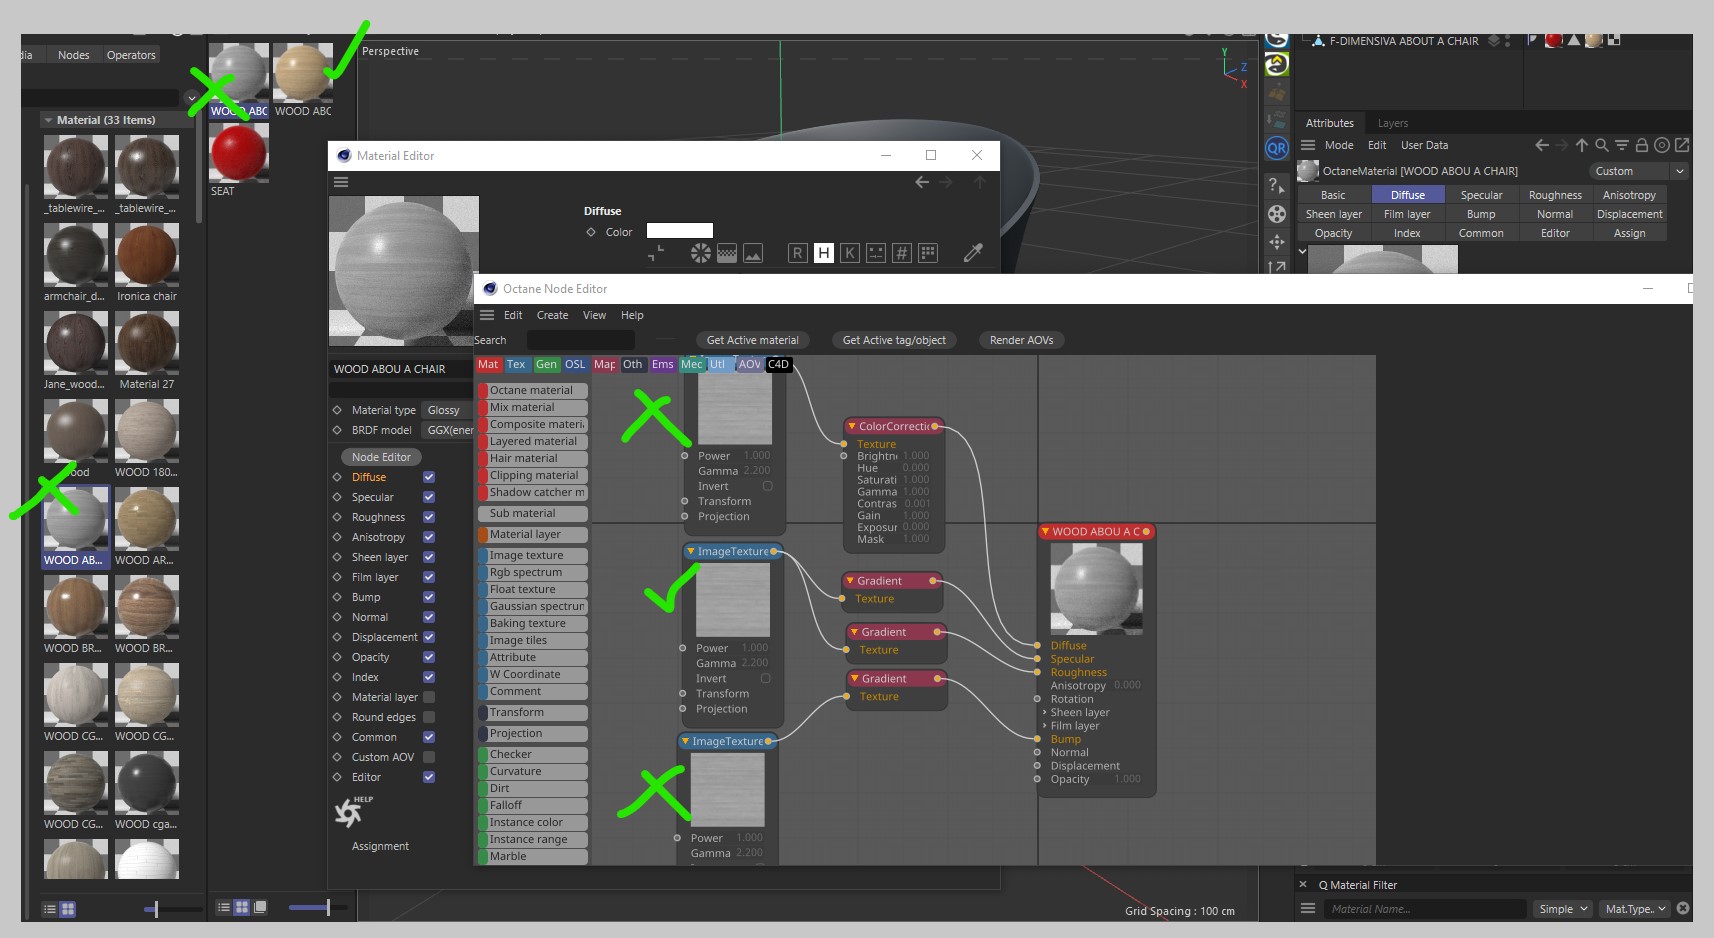Image resolution: width=1714 pixels, height=938 pixels.
Task: Open the Node Editor button in Material Editor
Action: (x=381, y=457)
